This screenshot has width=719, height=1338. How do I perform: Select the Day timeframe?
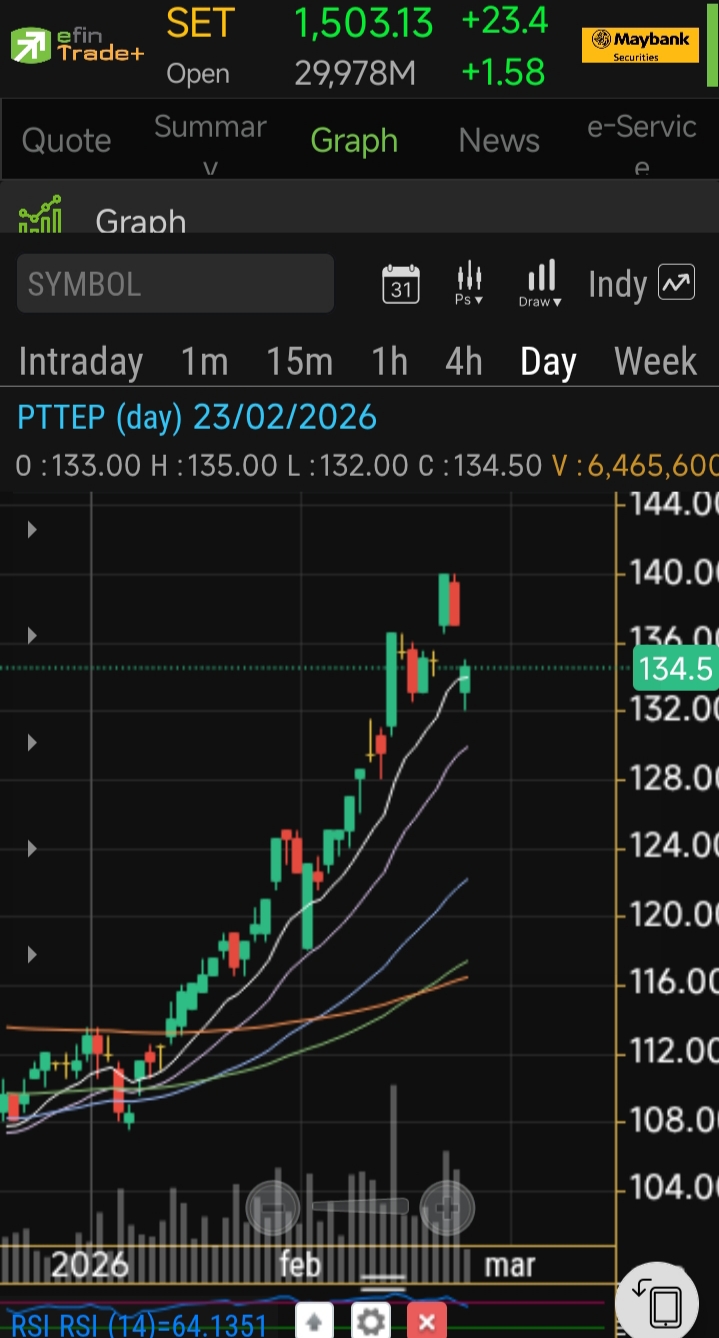(x=548, y=361)
